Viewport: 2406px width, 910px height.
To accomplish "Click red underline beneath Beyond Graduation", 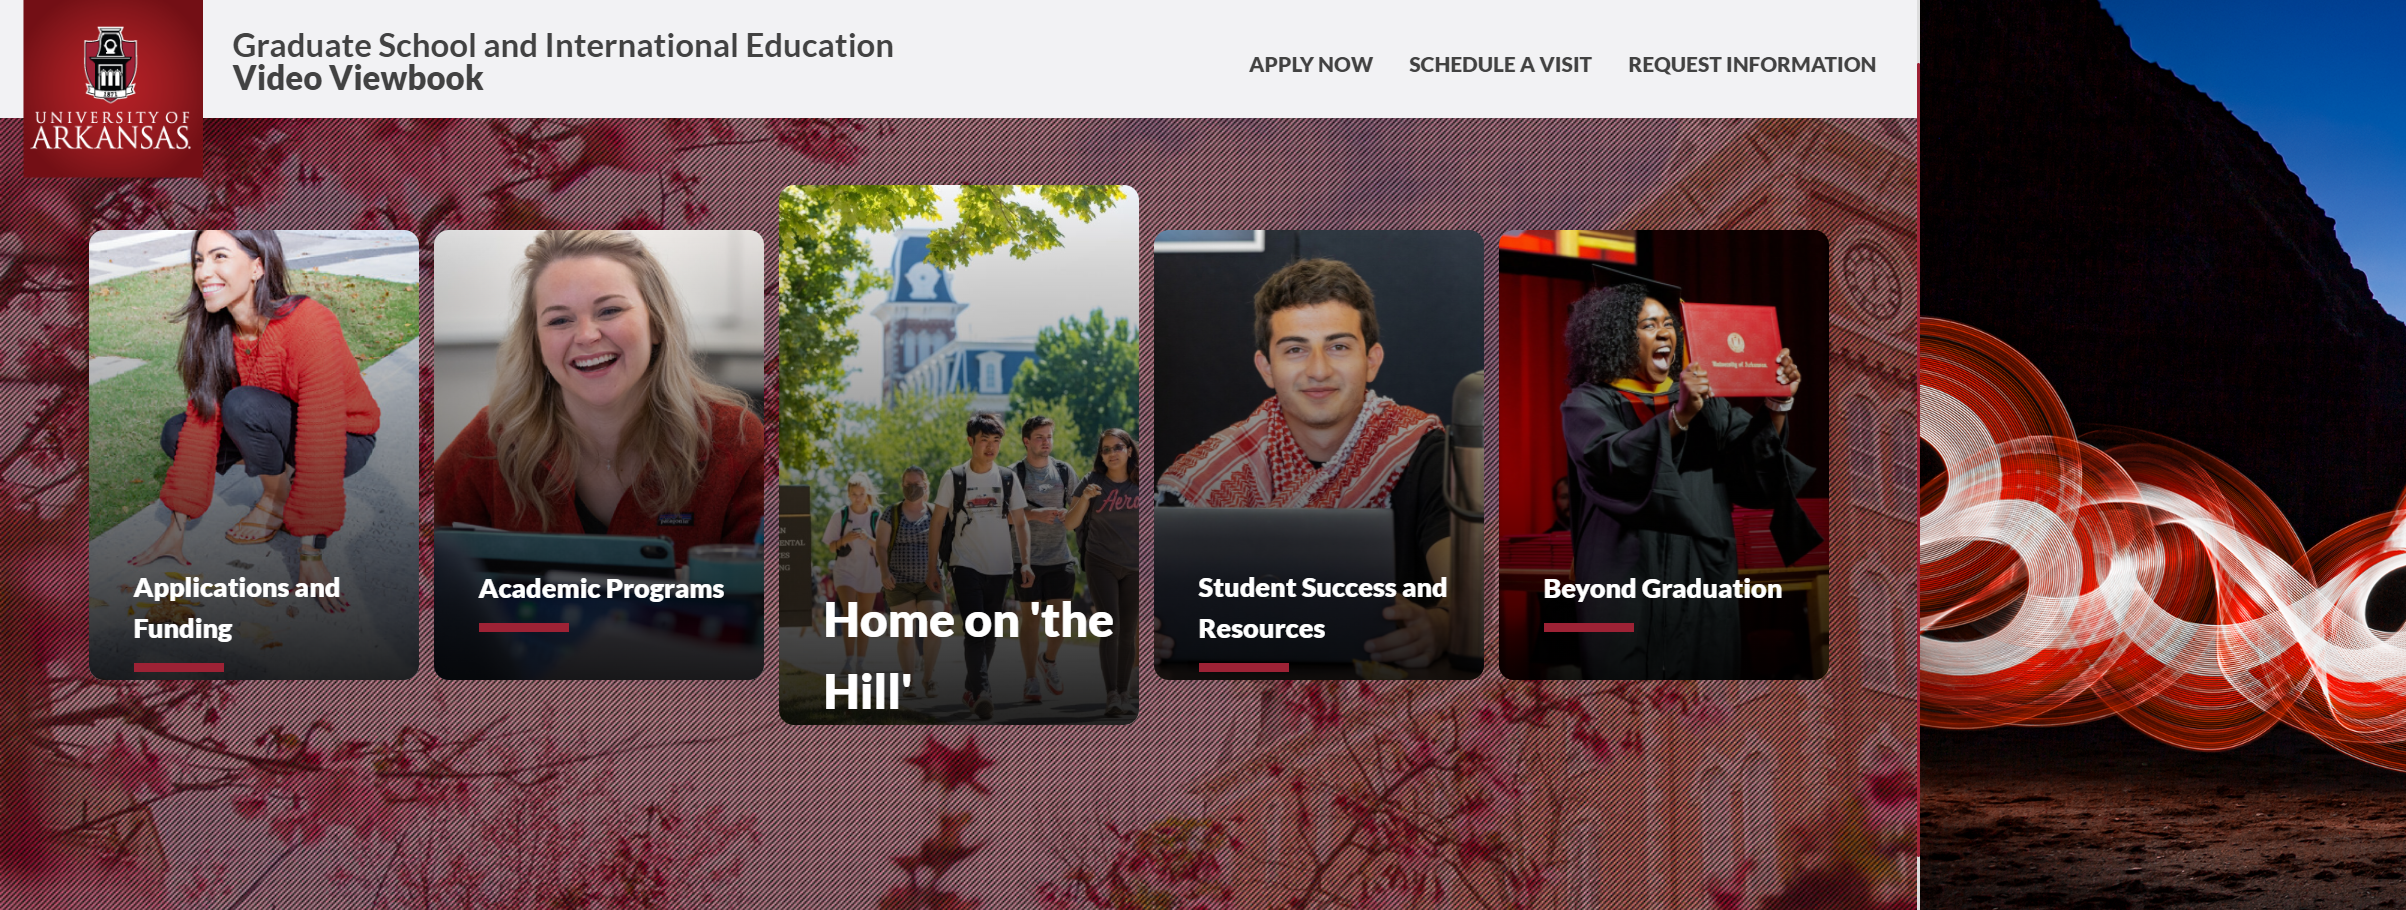I will [x=1589, y=628].
